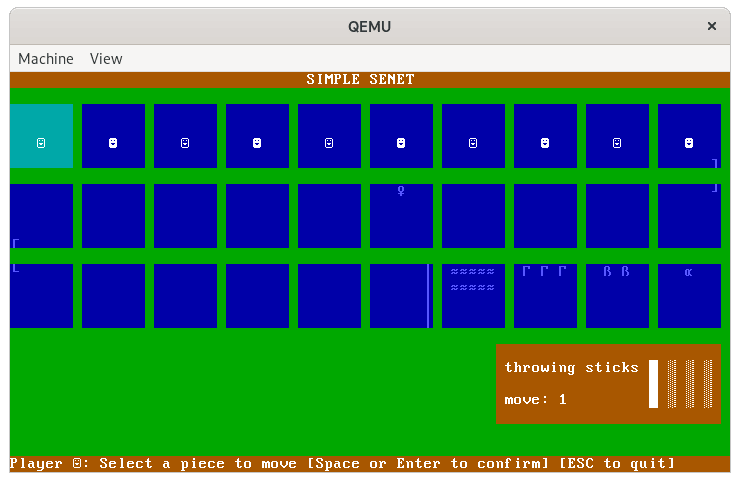
Task: Click the SIMPLE SENET title banner
Action: click(x=360, y=80)
